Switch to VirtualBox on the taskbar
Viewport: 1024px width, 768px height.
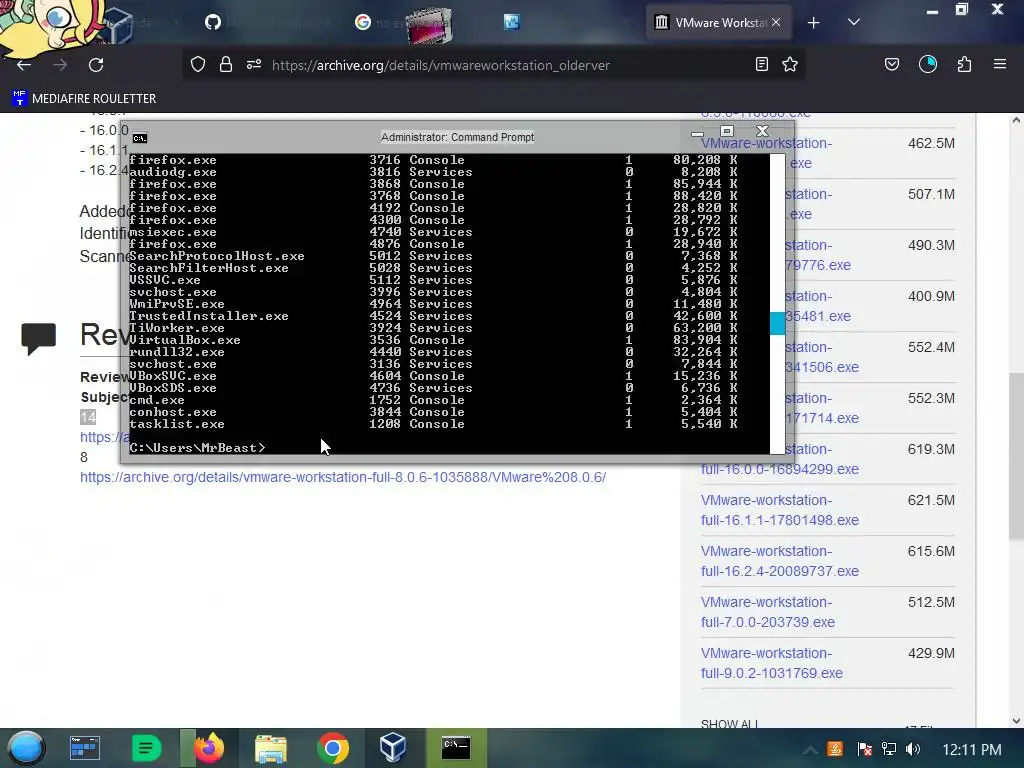coord(393,748)
